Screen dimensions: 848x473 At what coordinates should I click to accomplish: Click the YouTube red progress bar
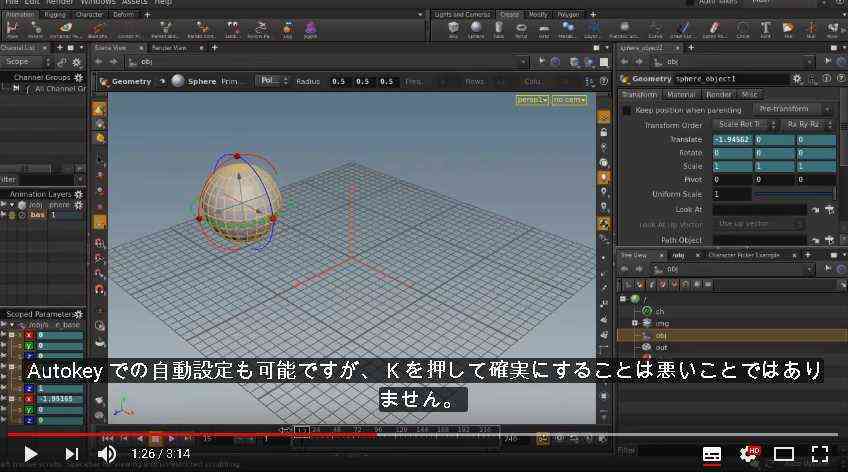(192, 434)
